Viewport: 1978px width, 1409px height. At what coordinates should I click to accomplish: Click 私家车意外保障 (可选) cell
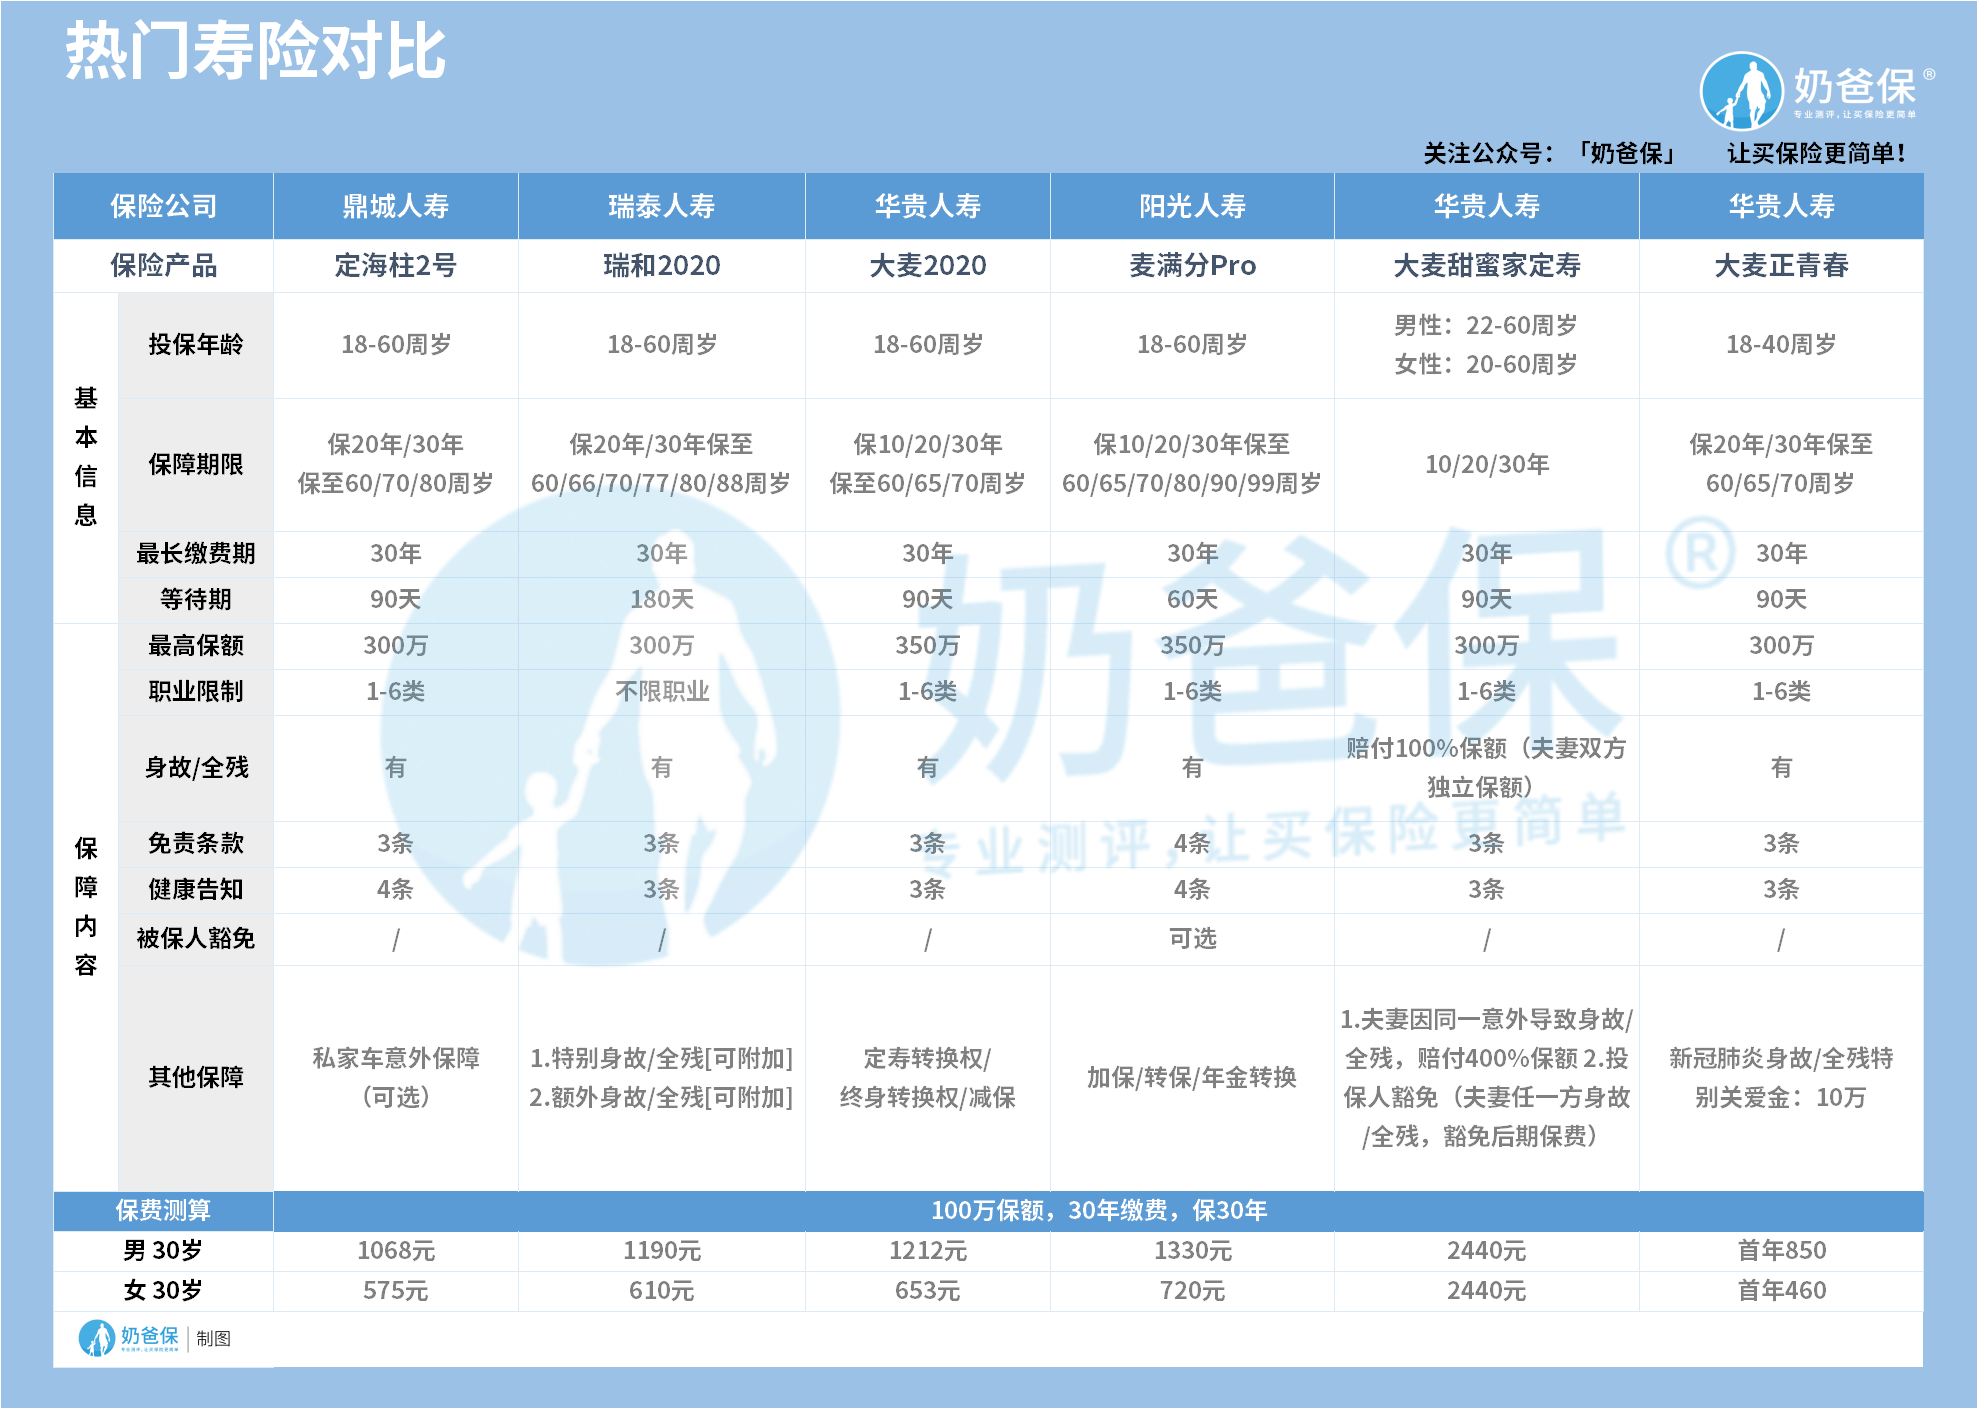[396, 1077]
